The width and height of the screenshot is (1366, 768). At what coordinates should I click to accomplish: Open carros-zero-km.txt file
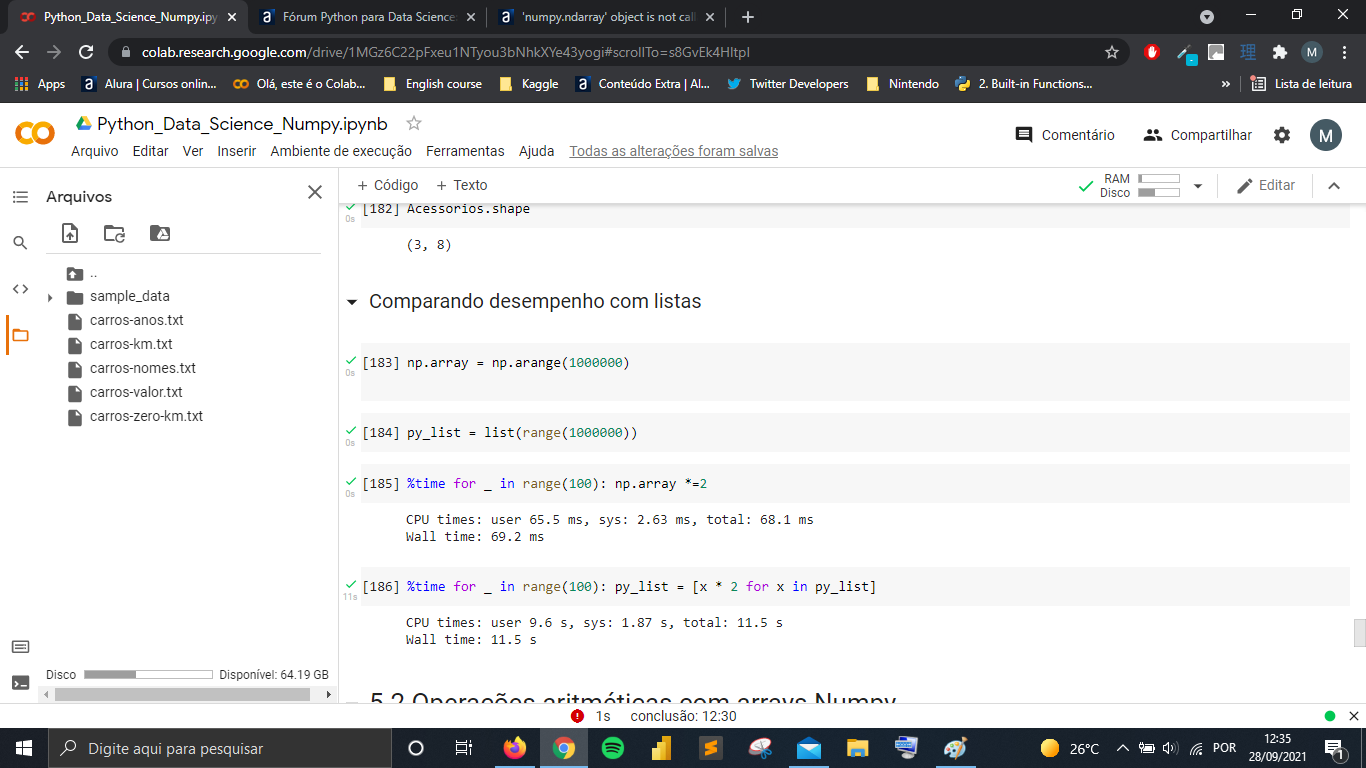click(x=146, y=417)
